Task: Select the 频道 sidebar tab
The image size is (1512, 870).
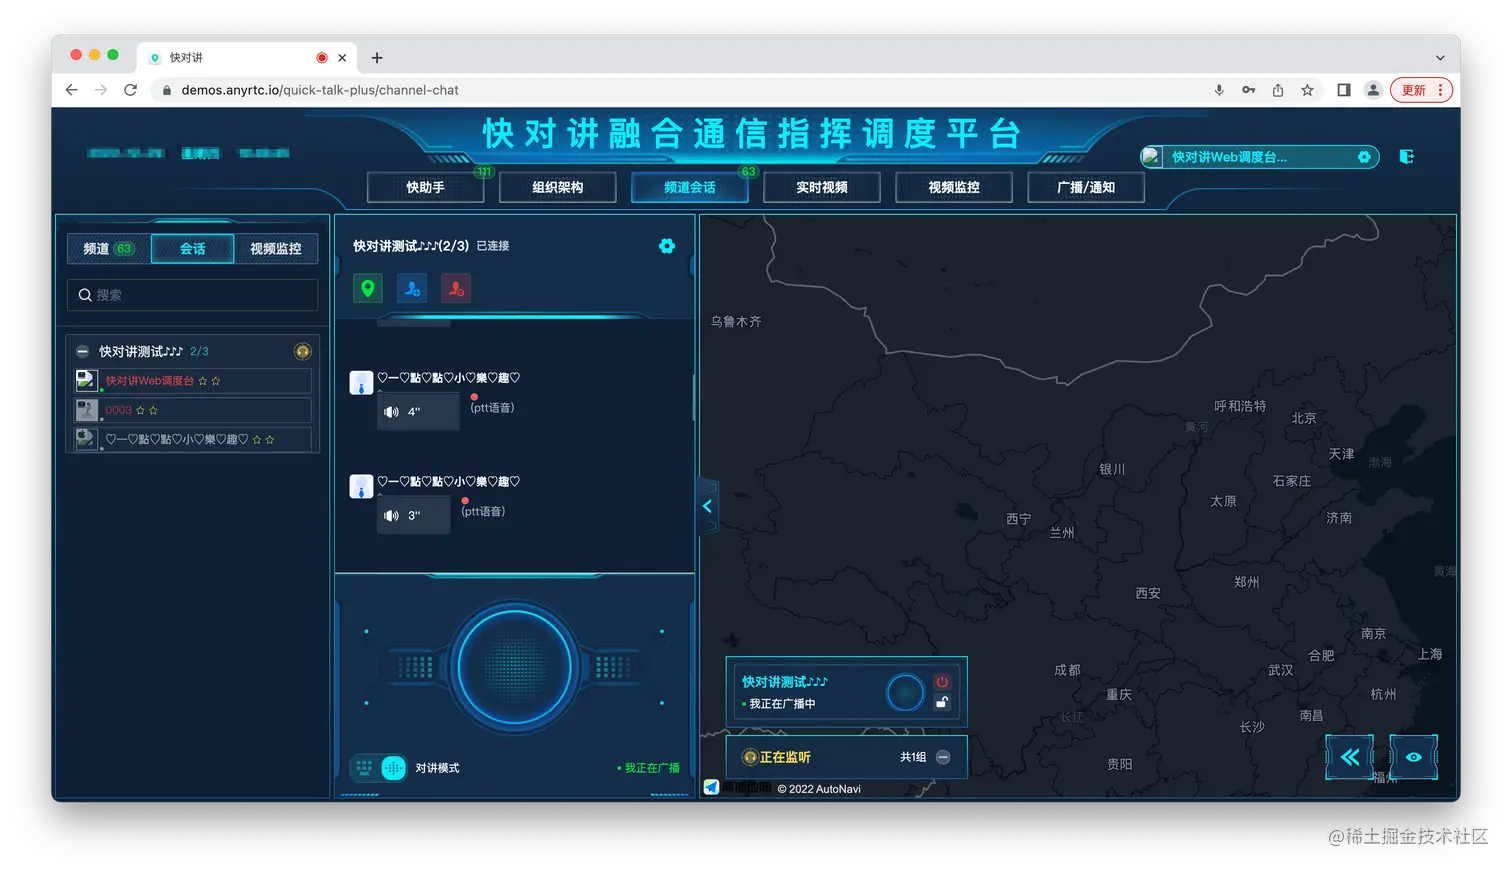Action: [109, 249]
